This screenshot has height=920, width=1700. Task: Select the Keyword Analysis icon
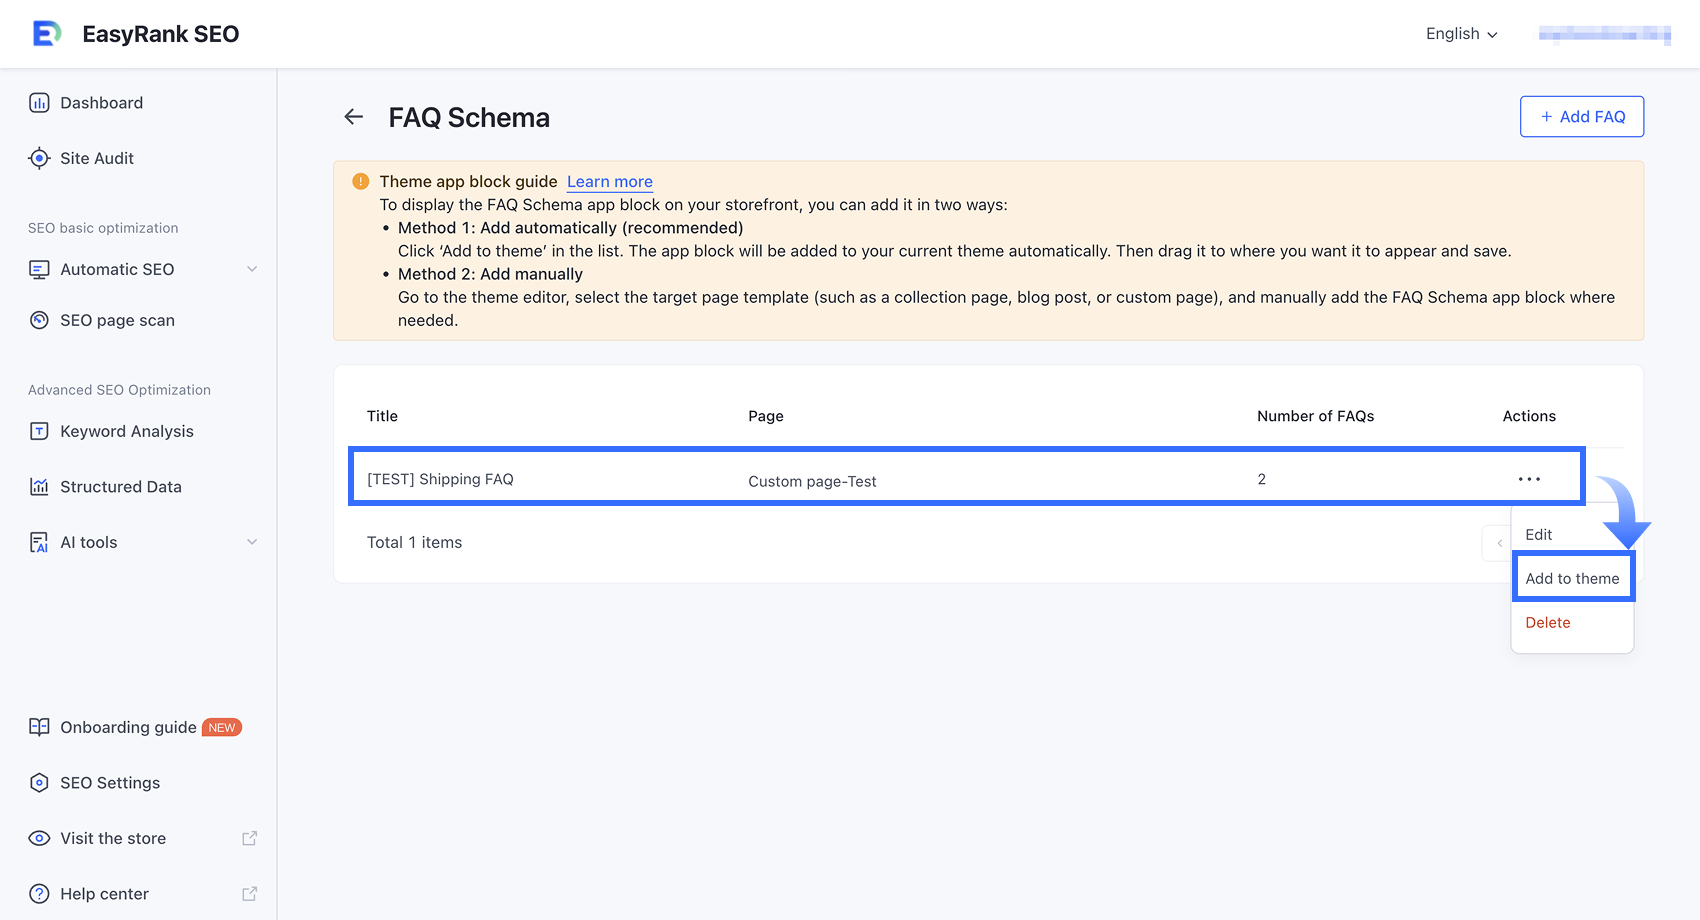(39, 431)
